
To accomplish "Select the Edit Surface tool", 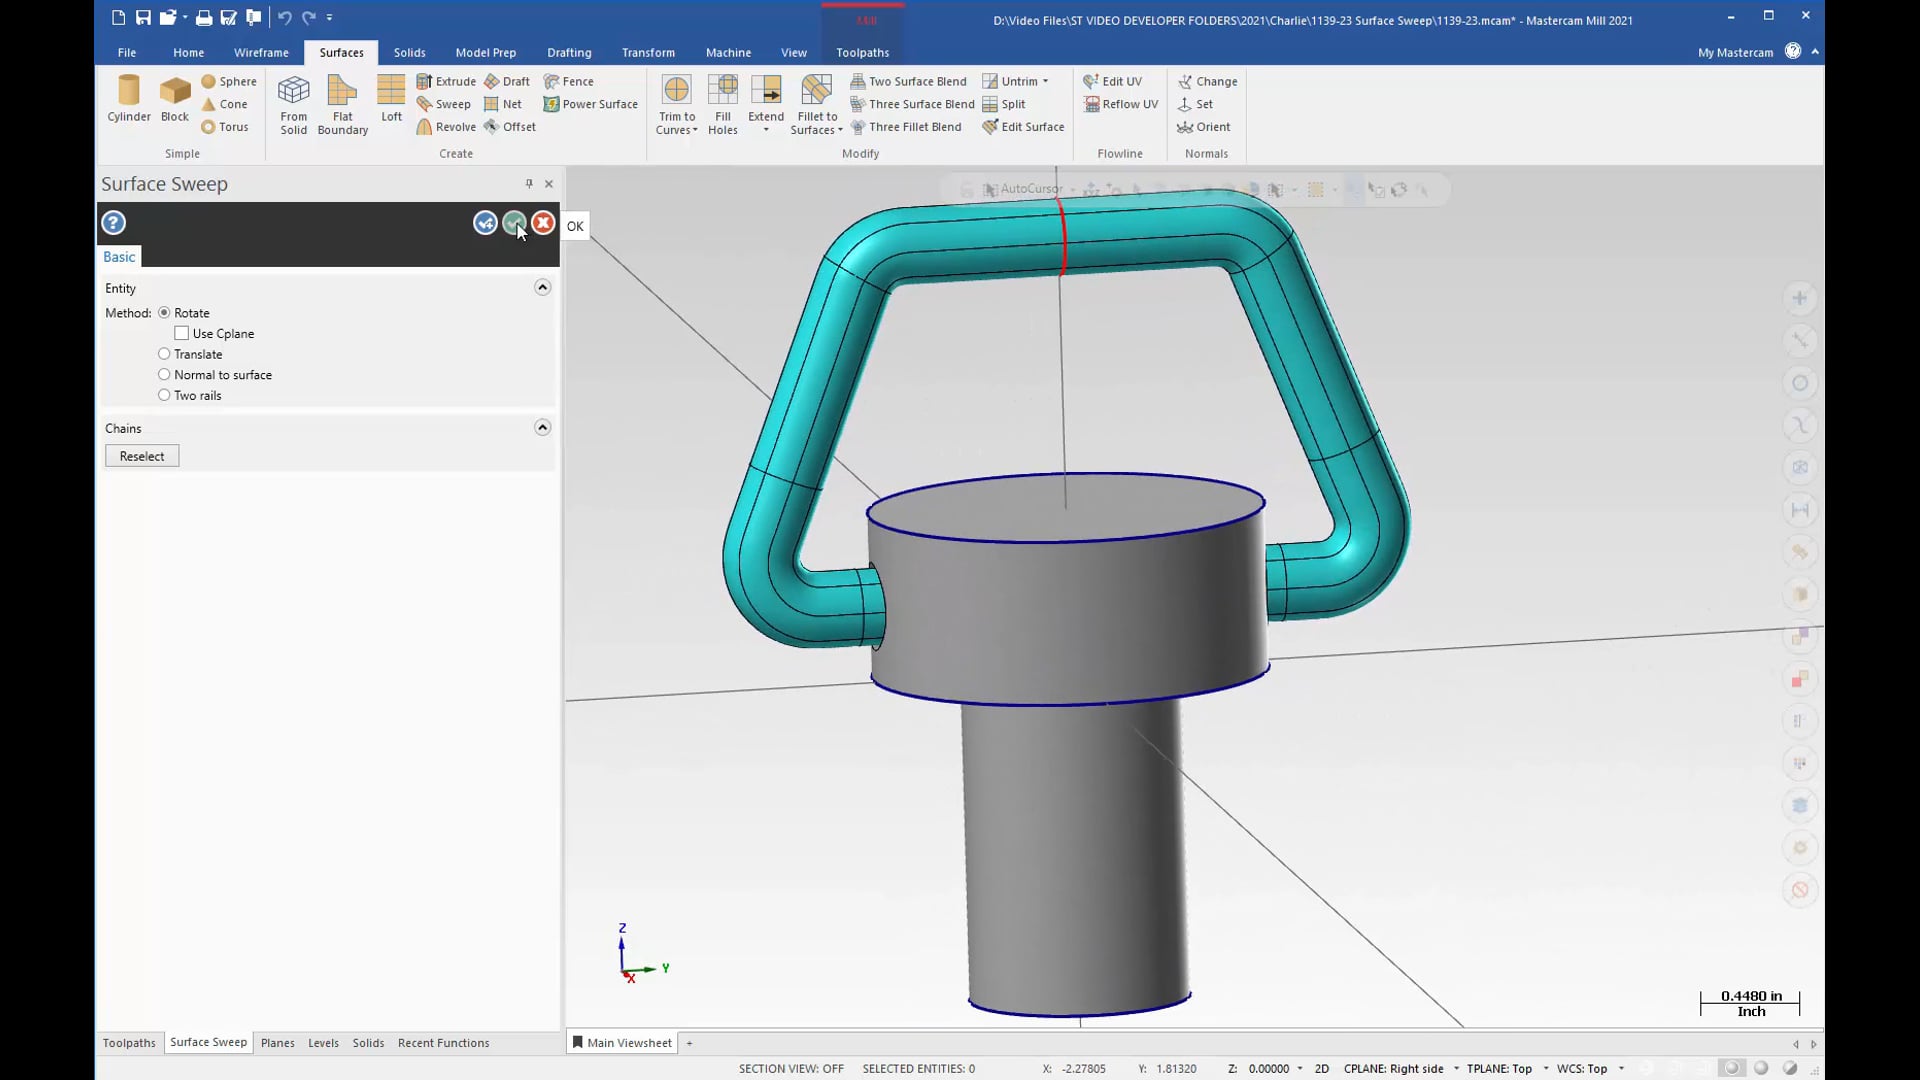I will pos(1033,125).
